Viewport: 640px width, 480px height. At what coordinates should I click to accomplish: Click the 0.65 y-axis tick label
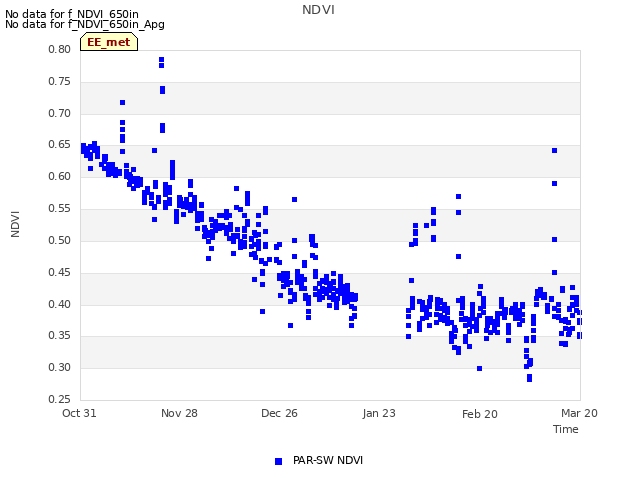point(60,144)
